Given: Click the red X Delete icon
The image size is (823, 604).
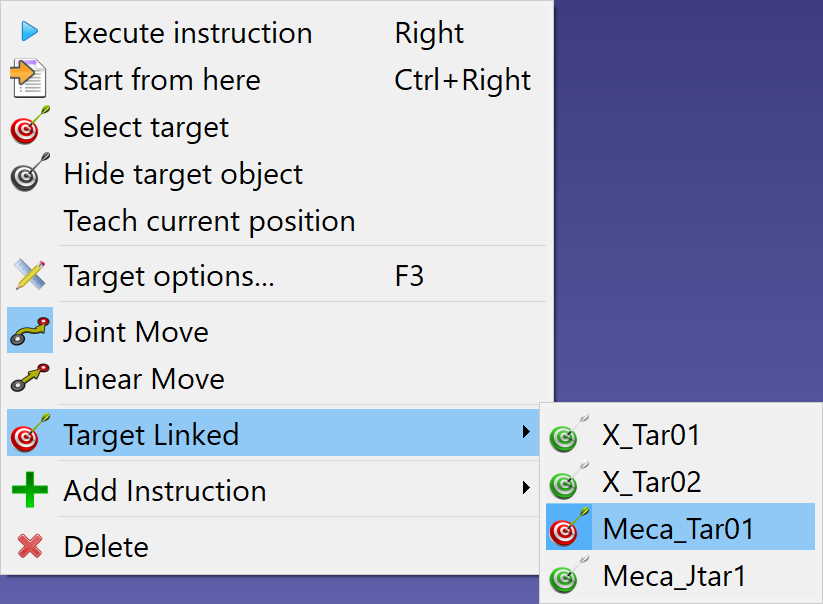Looking at the screenshot, I should [30, 546].
